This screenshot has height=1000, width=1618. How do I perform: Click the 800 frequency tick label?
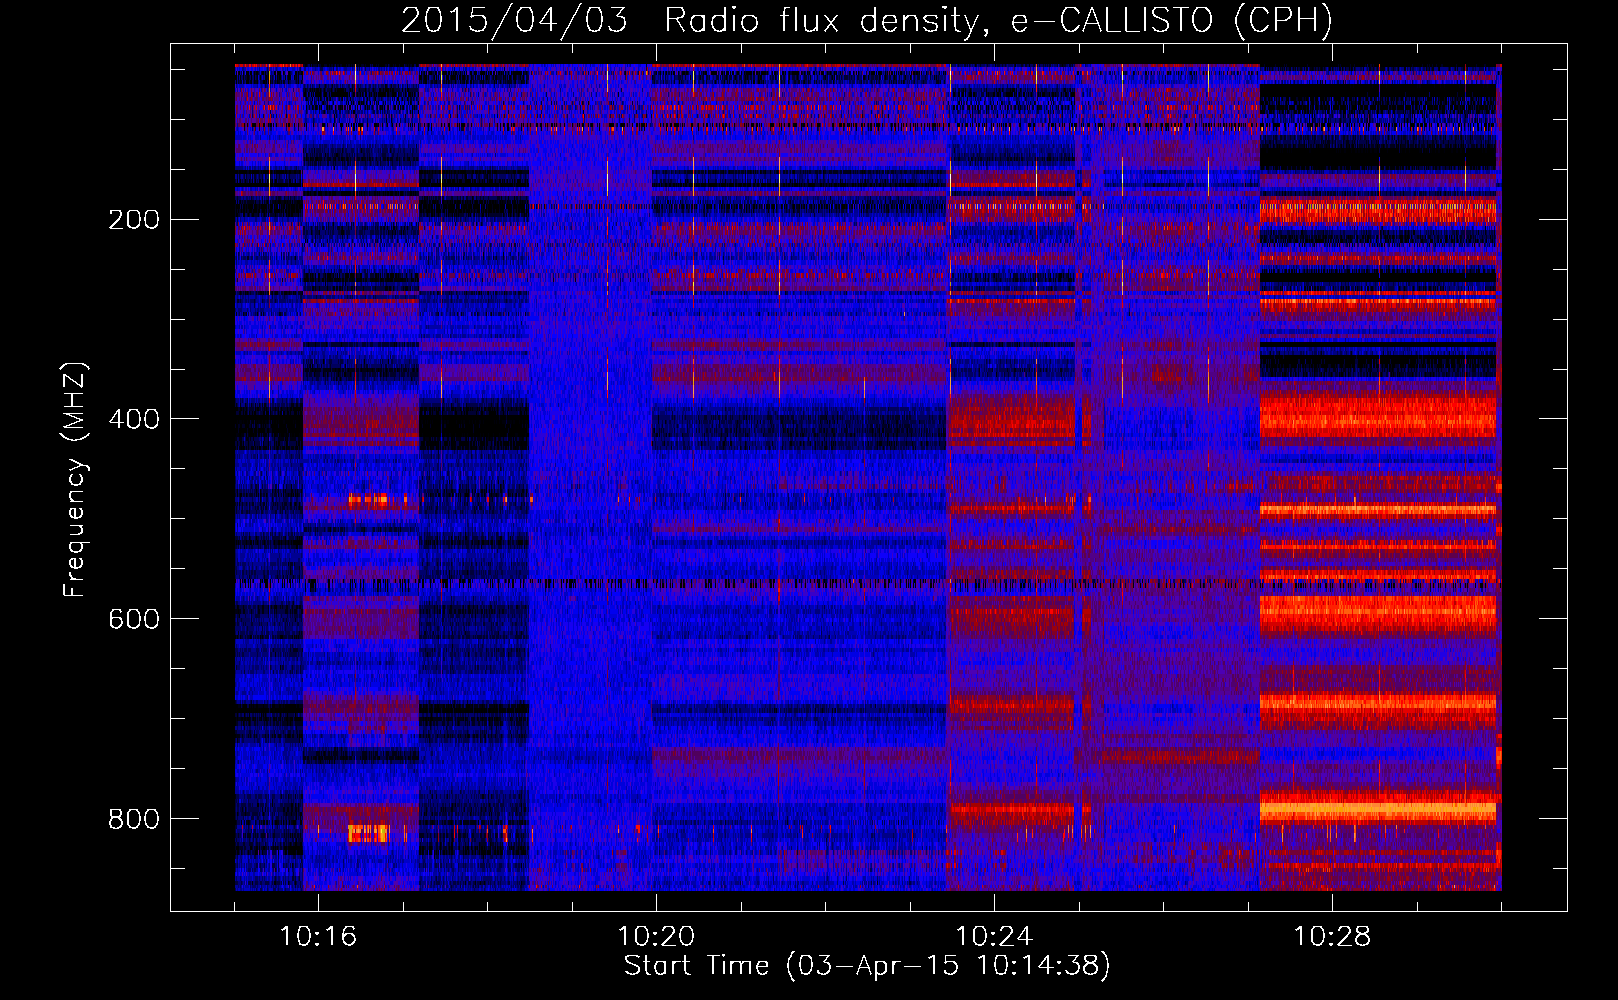tap(134, 819)
